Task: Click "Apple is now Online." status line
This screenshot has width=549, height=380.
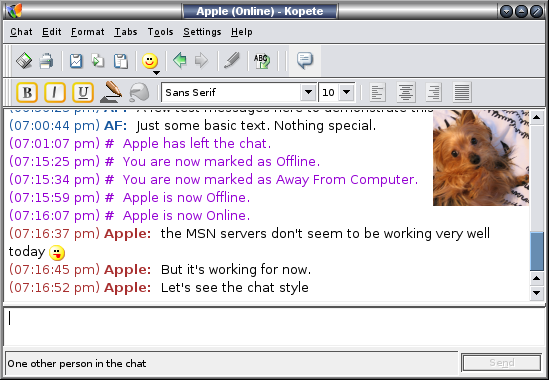Action: coord(186,216)
